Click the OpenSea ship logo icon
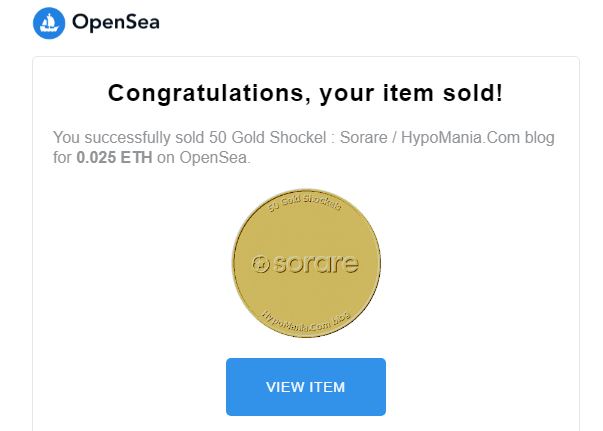The height and width of the screenshot is (431, 603). pos(49,23)
